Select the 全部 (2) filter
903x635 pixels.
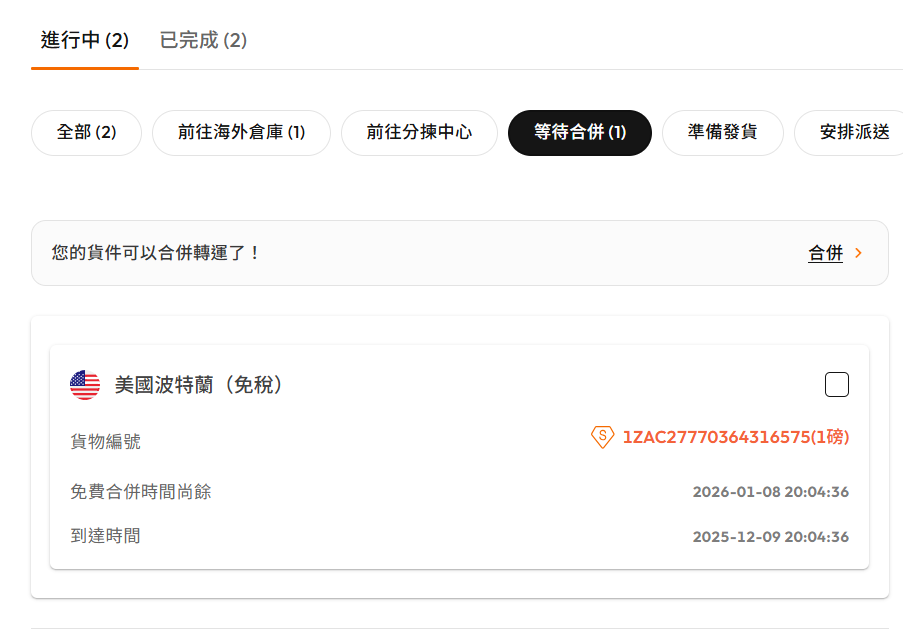pyautogui.click(x=86, y=132)
